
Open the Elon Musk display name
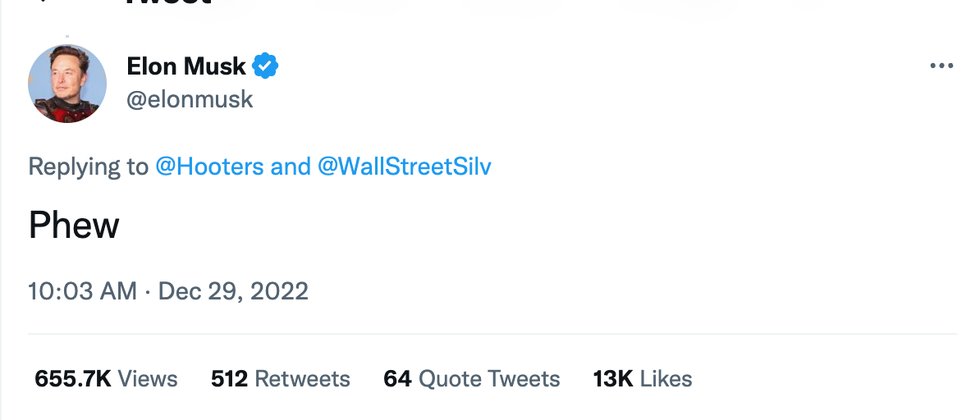pos(187,67)
